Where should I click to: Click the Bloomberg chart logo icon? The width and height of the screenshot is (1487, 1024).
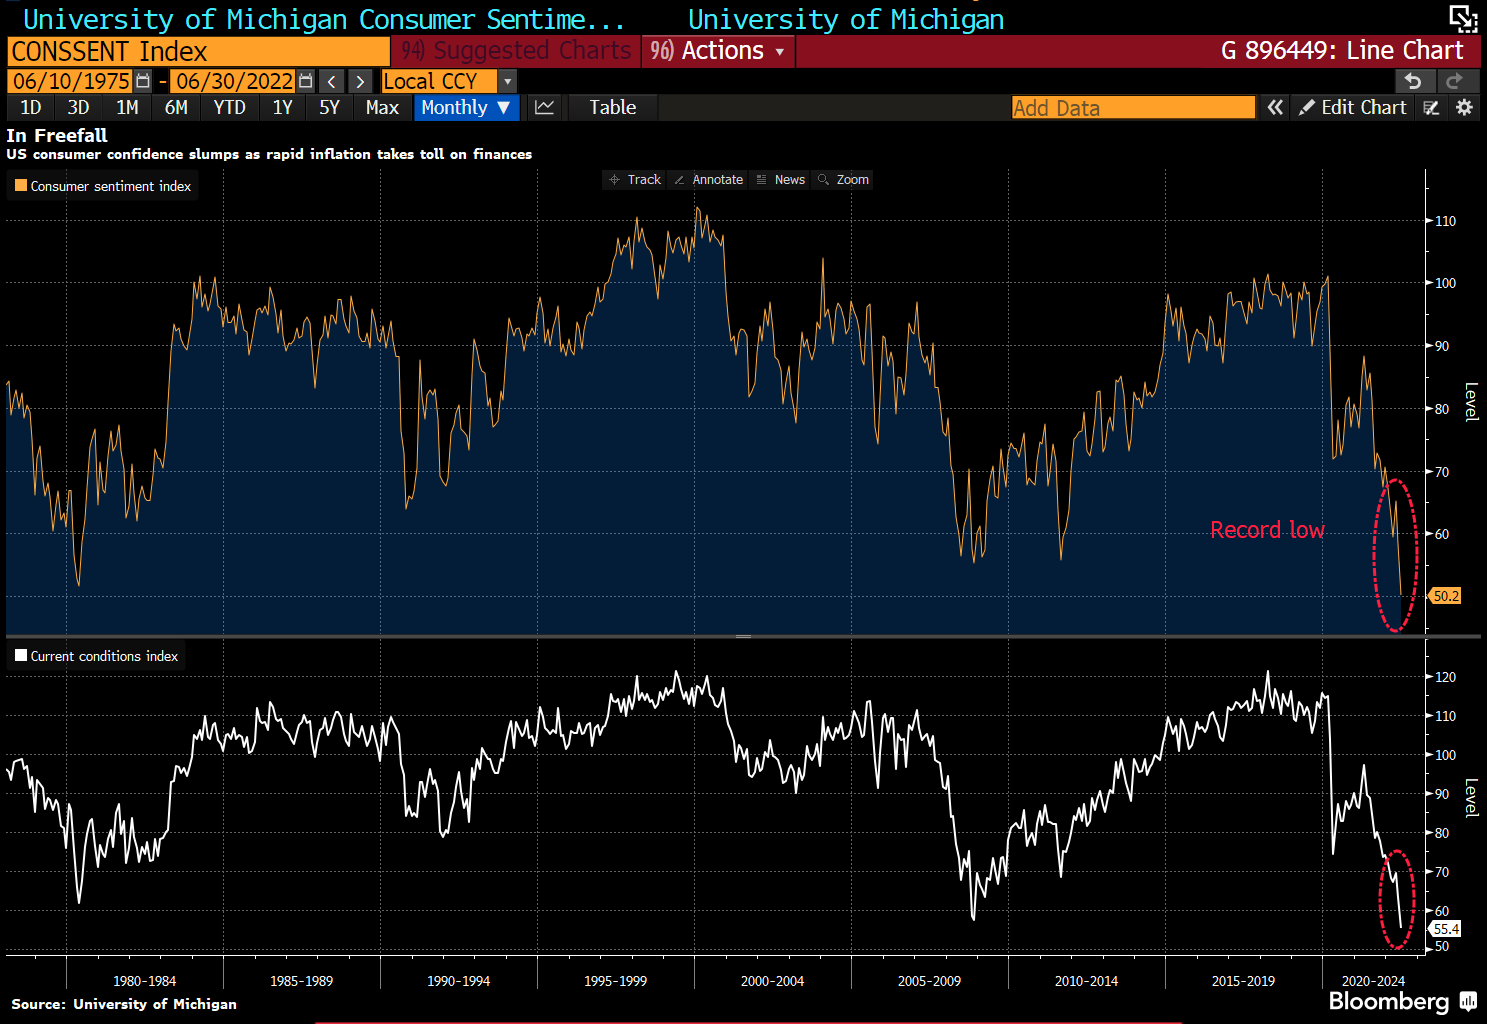(x=1469, y=1001)
